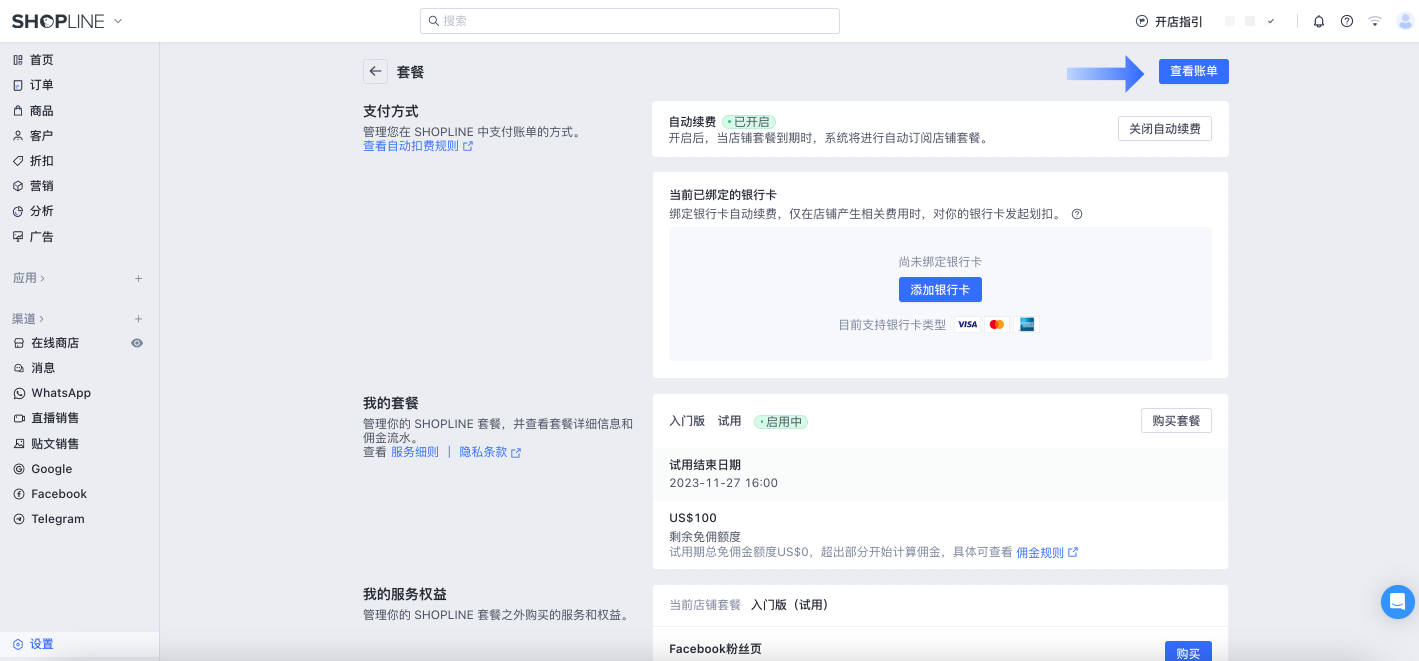Click the back arrow beside 套餐
Image resolution: width=1419 pixels, height=661 pixels.
coord(375,71)
